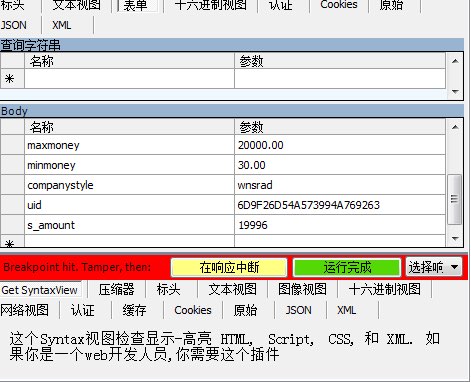The width and height of the screenshot is (471, 382).
Task: Select row header of uid row
Action: point(12,205)
